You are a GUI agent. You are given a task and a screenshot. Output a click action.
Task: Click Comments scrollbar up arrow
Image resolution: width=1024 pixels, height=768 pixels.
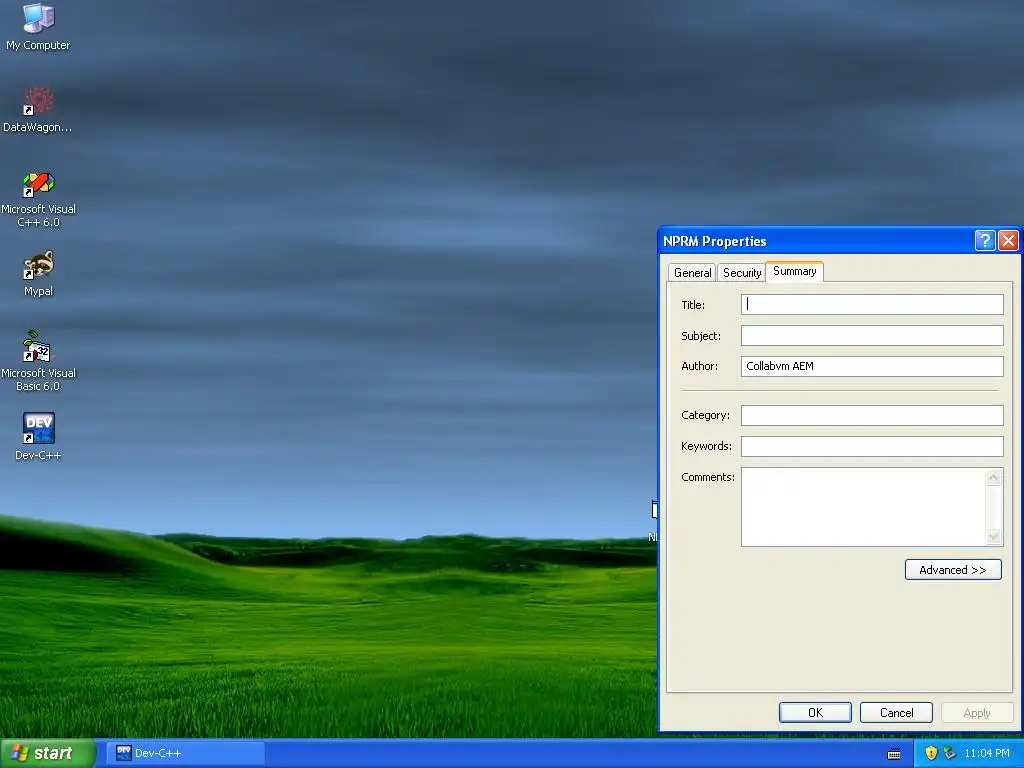(x=993, y=477)
